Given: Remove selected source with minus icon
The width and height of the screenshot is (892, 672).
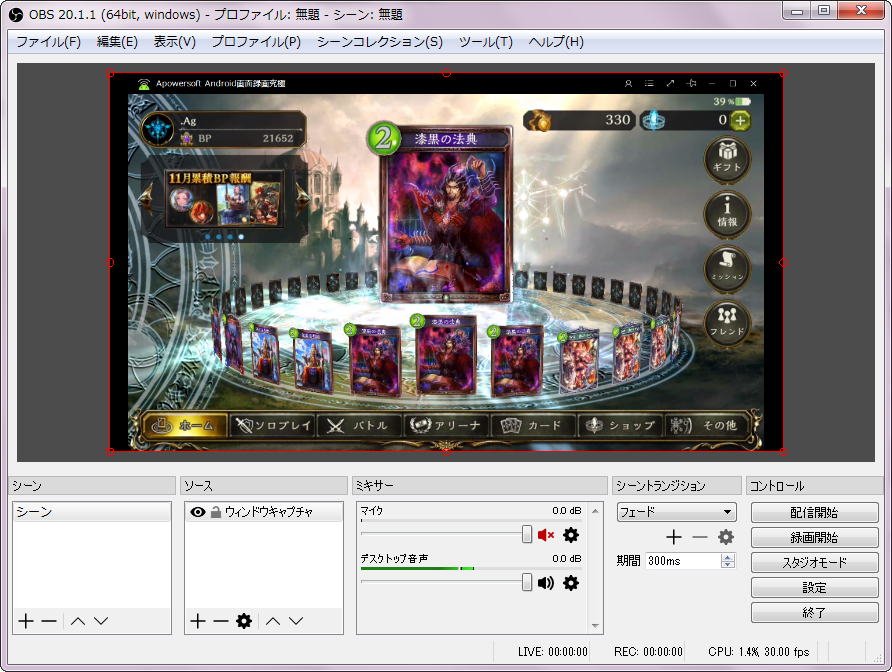Looking at the screenshot, I should point(221,621).
